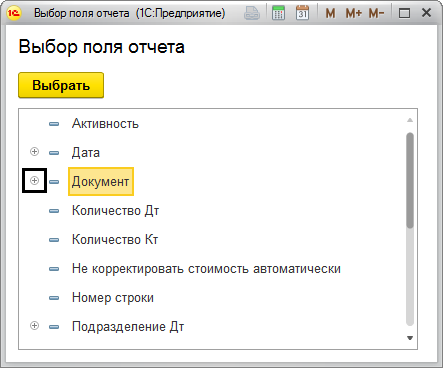
Task: Expand the Подразделение Дт field node
Action: click(x=34, y=325)
